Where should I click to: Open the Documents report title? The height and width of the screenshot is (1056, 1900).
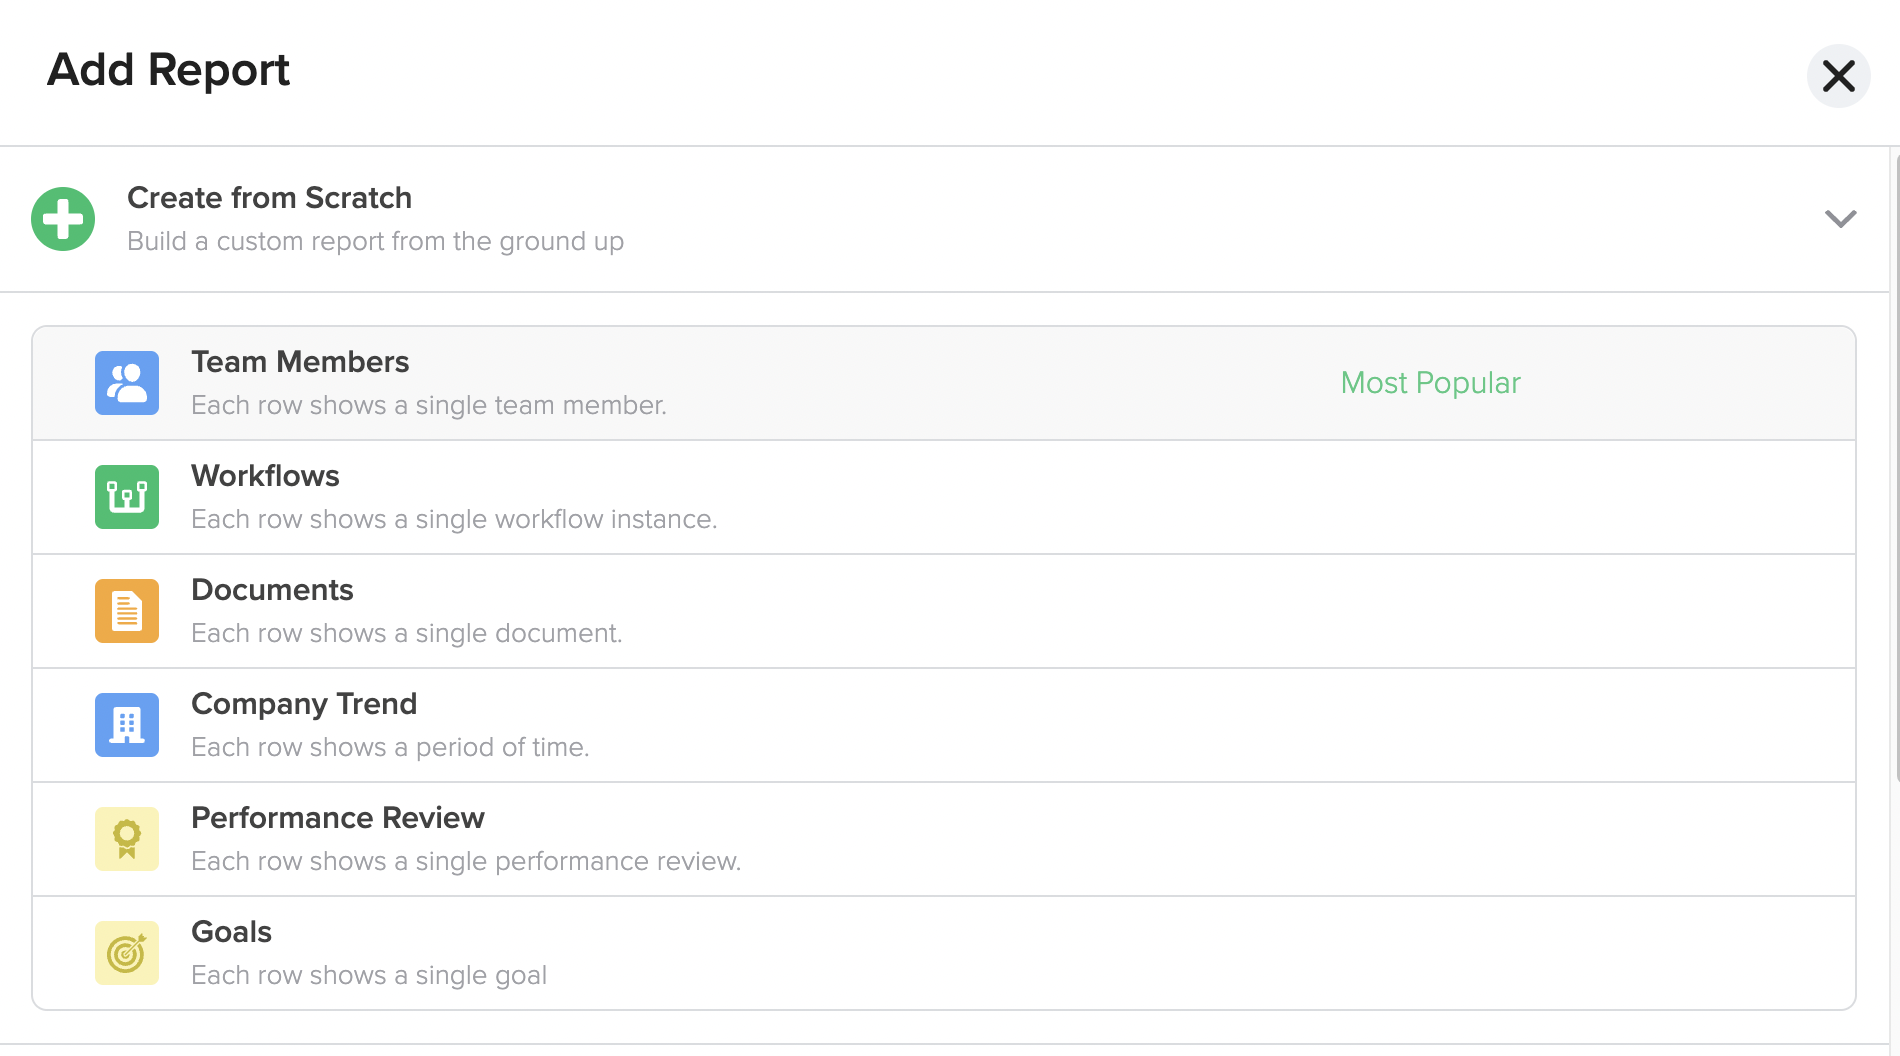[x=272, y=590]
